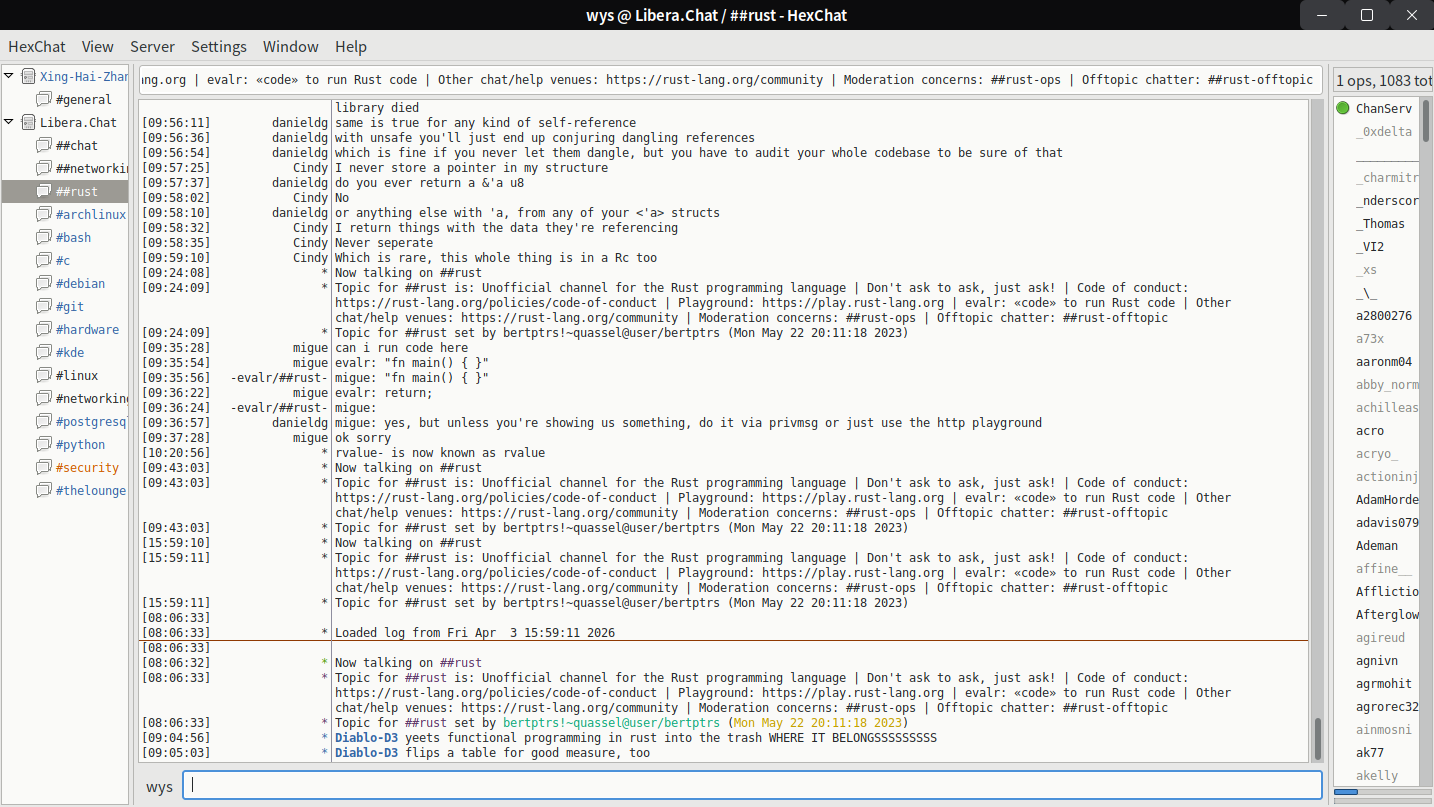Click the channel icon beside #debian

pos(44,283)
